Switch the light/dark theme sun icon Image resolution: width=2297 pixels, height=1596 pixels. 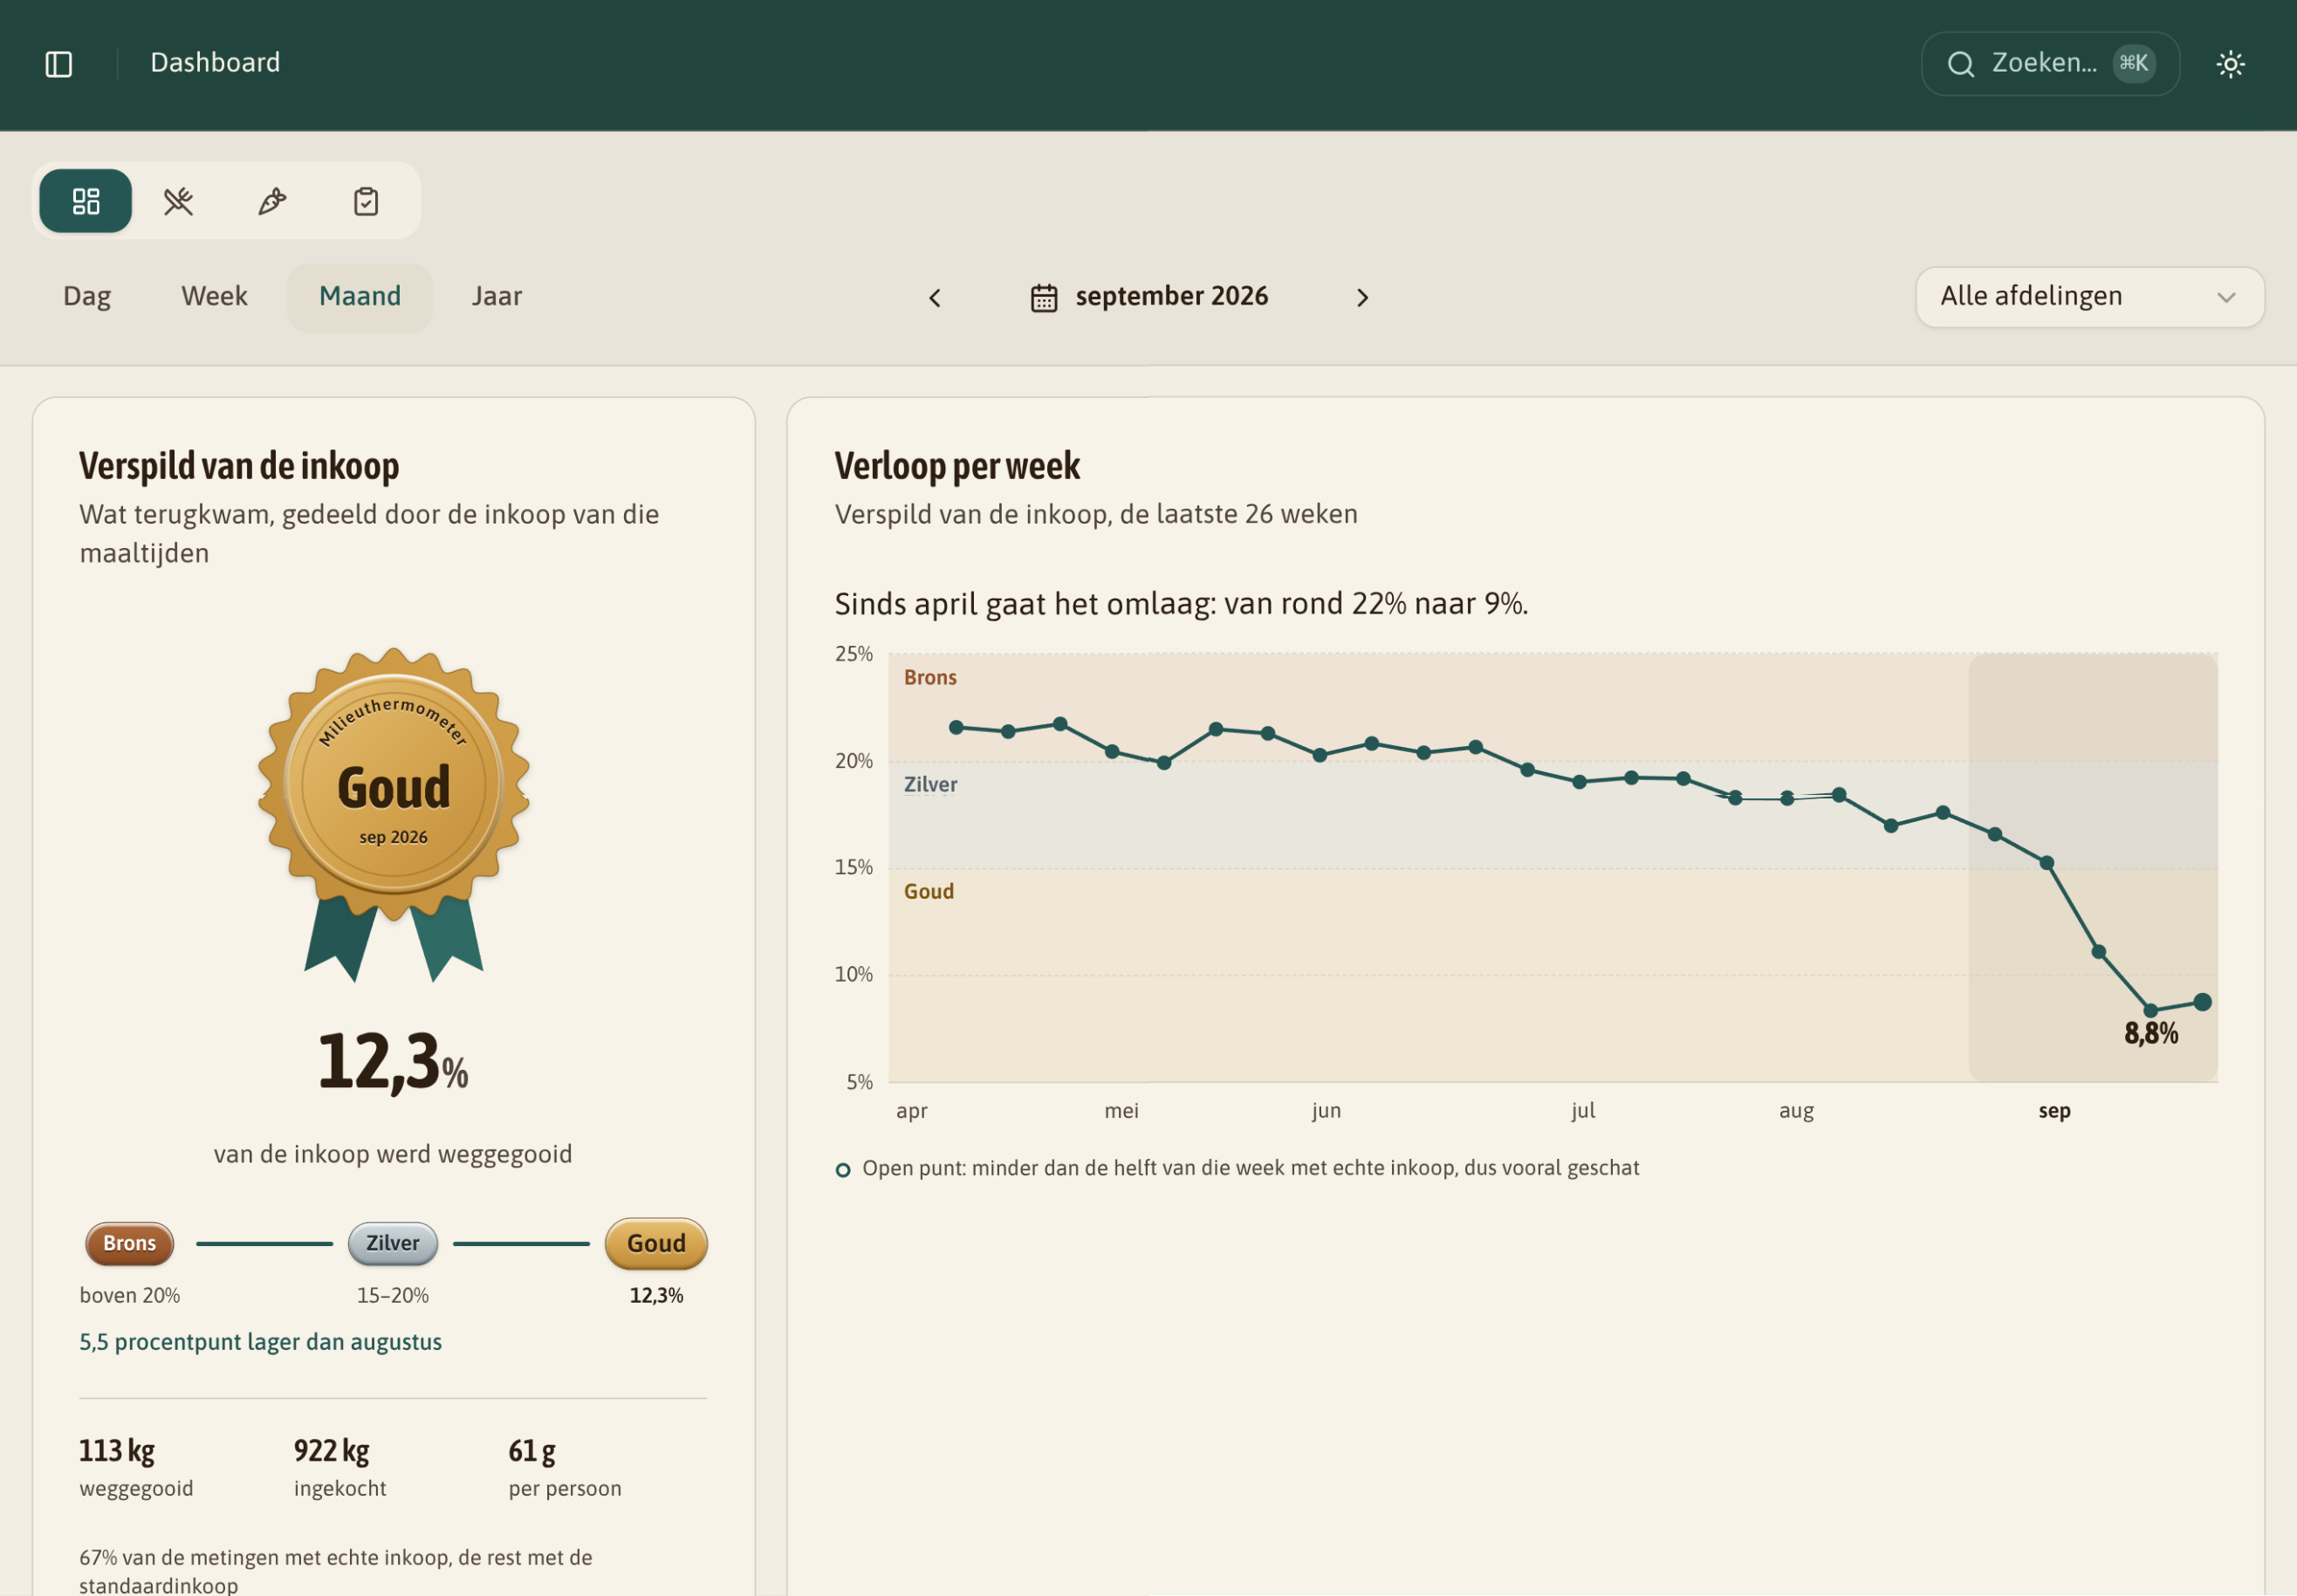point(2230,64)
